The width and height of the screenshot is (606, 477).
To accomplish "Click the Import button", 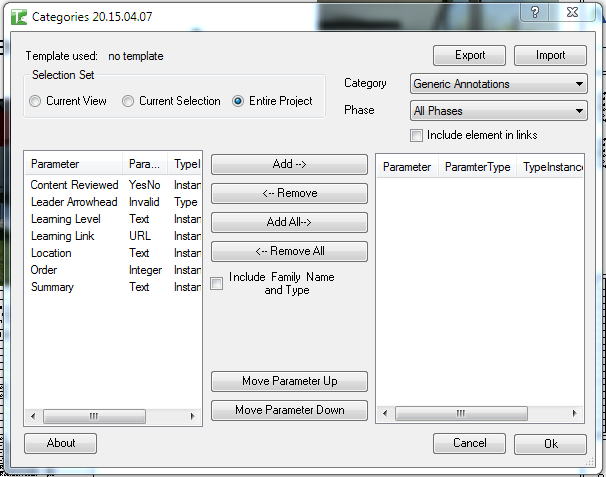I will tap(550, 55).
